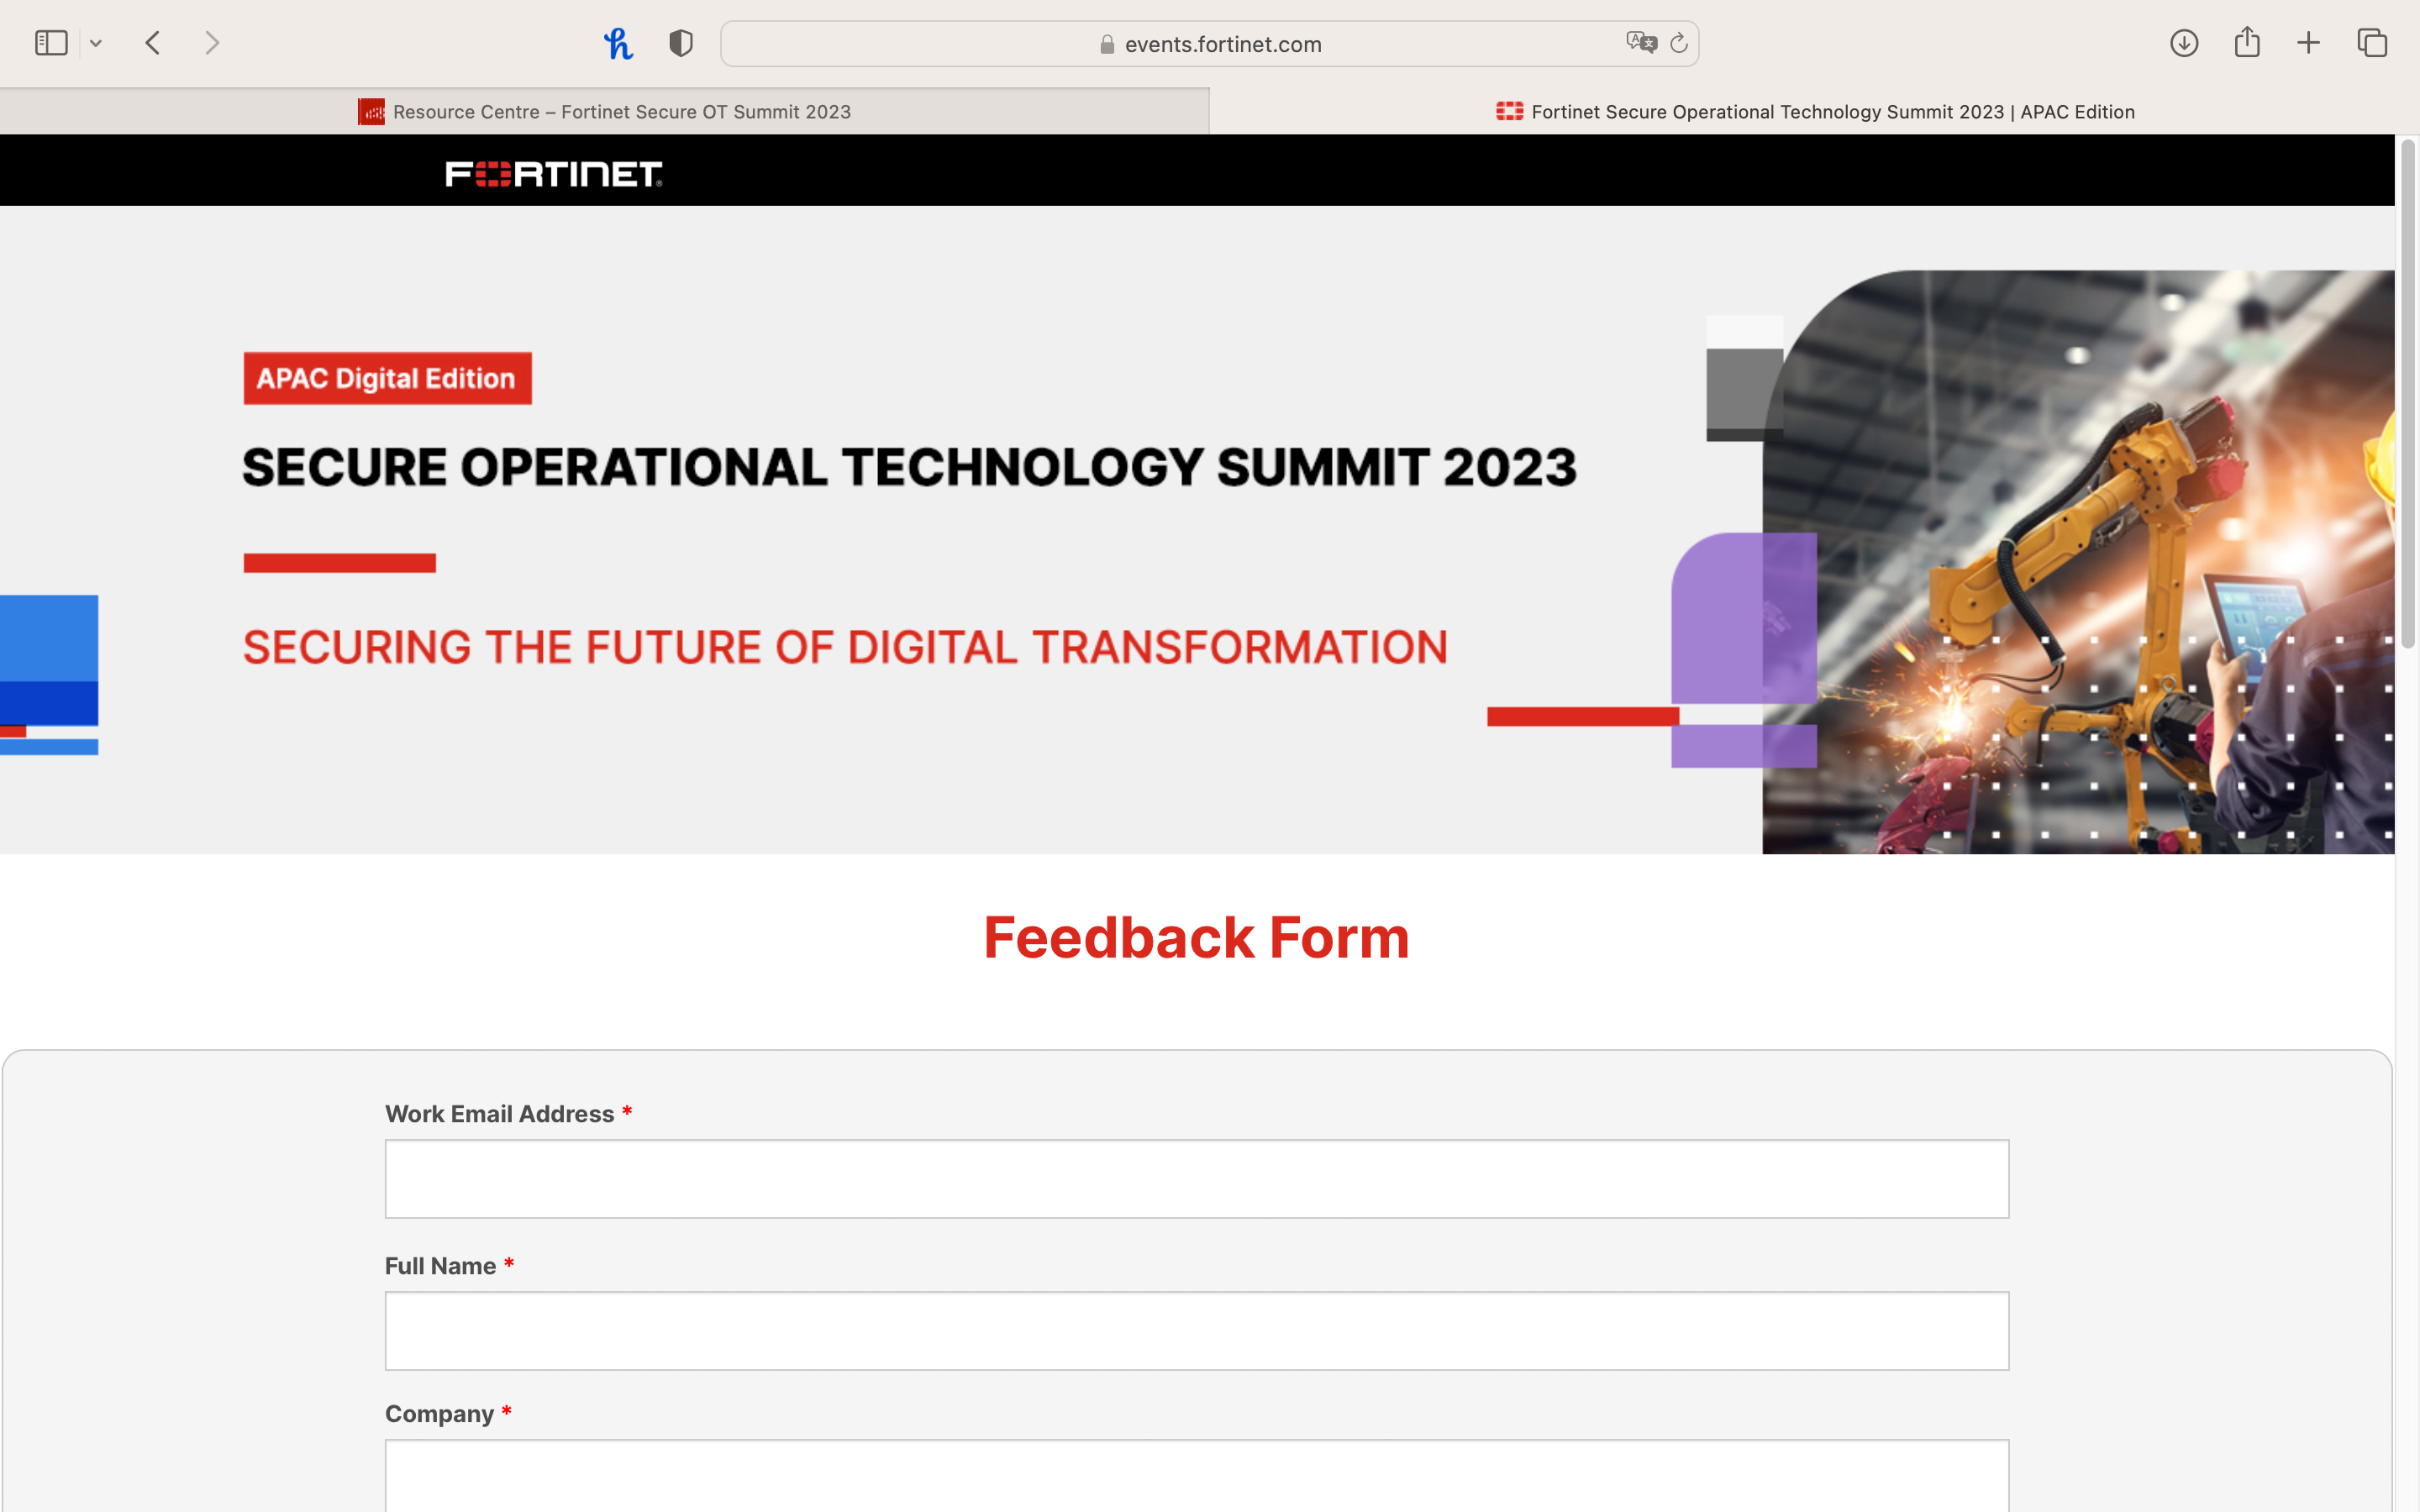
Task: Focus the Company input field
Action: (1196, 1476)
